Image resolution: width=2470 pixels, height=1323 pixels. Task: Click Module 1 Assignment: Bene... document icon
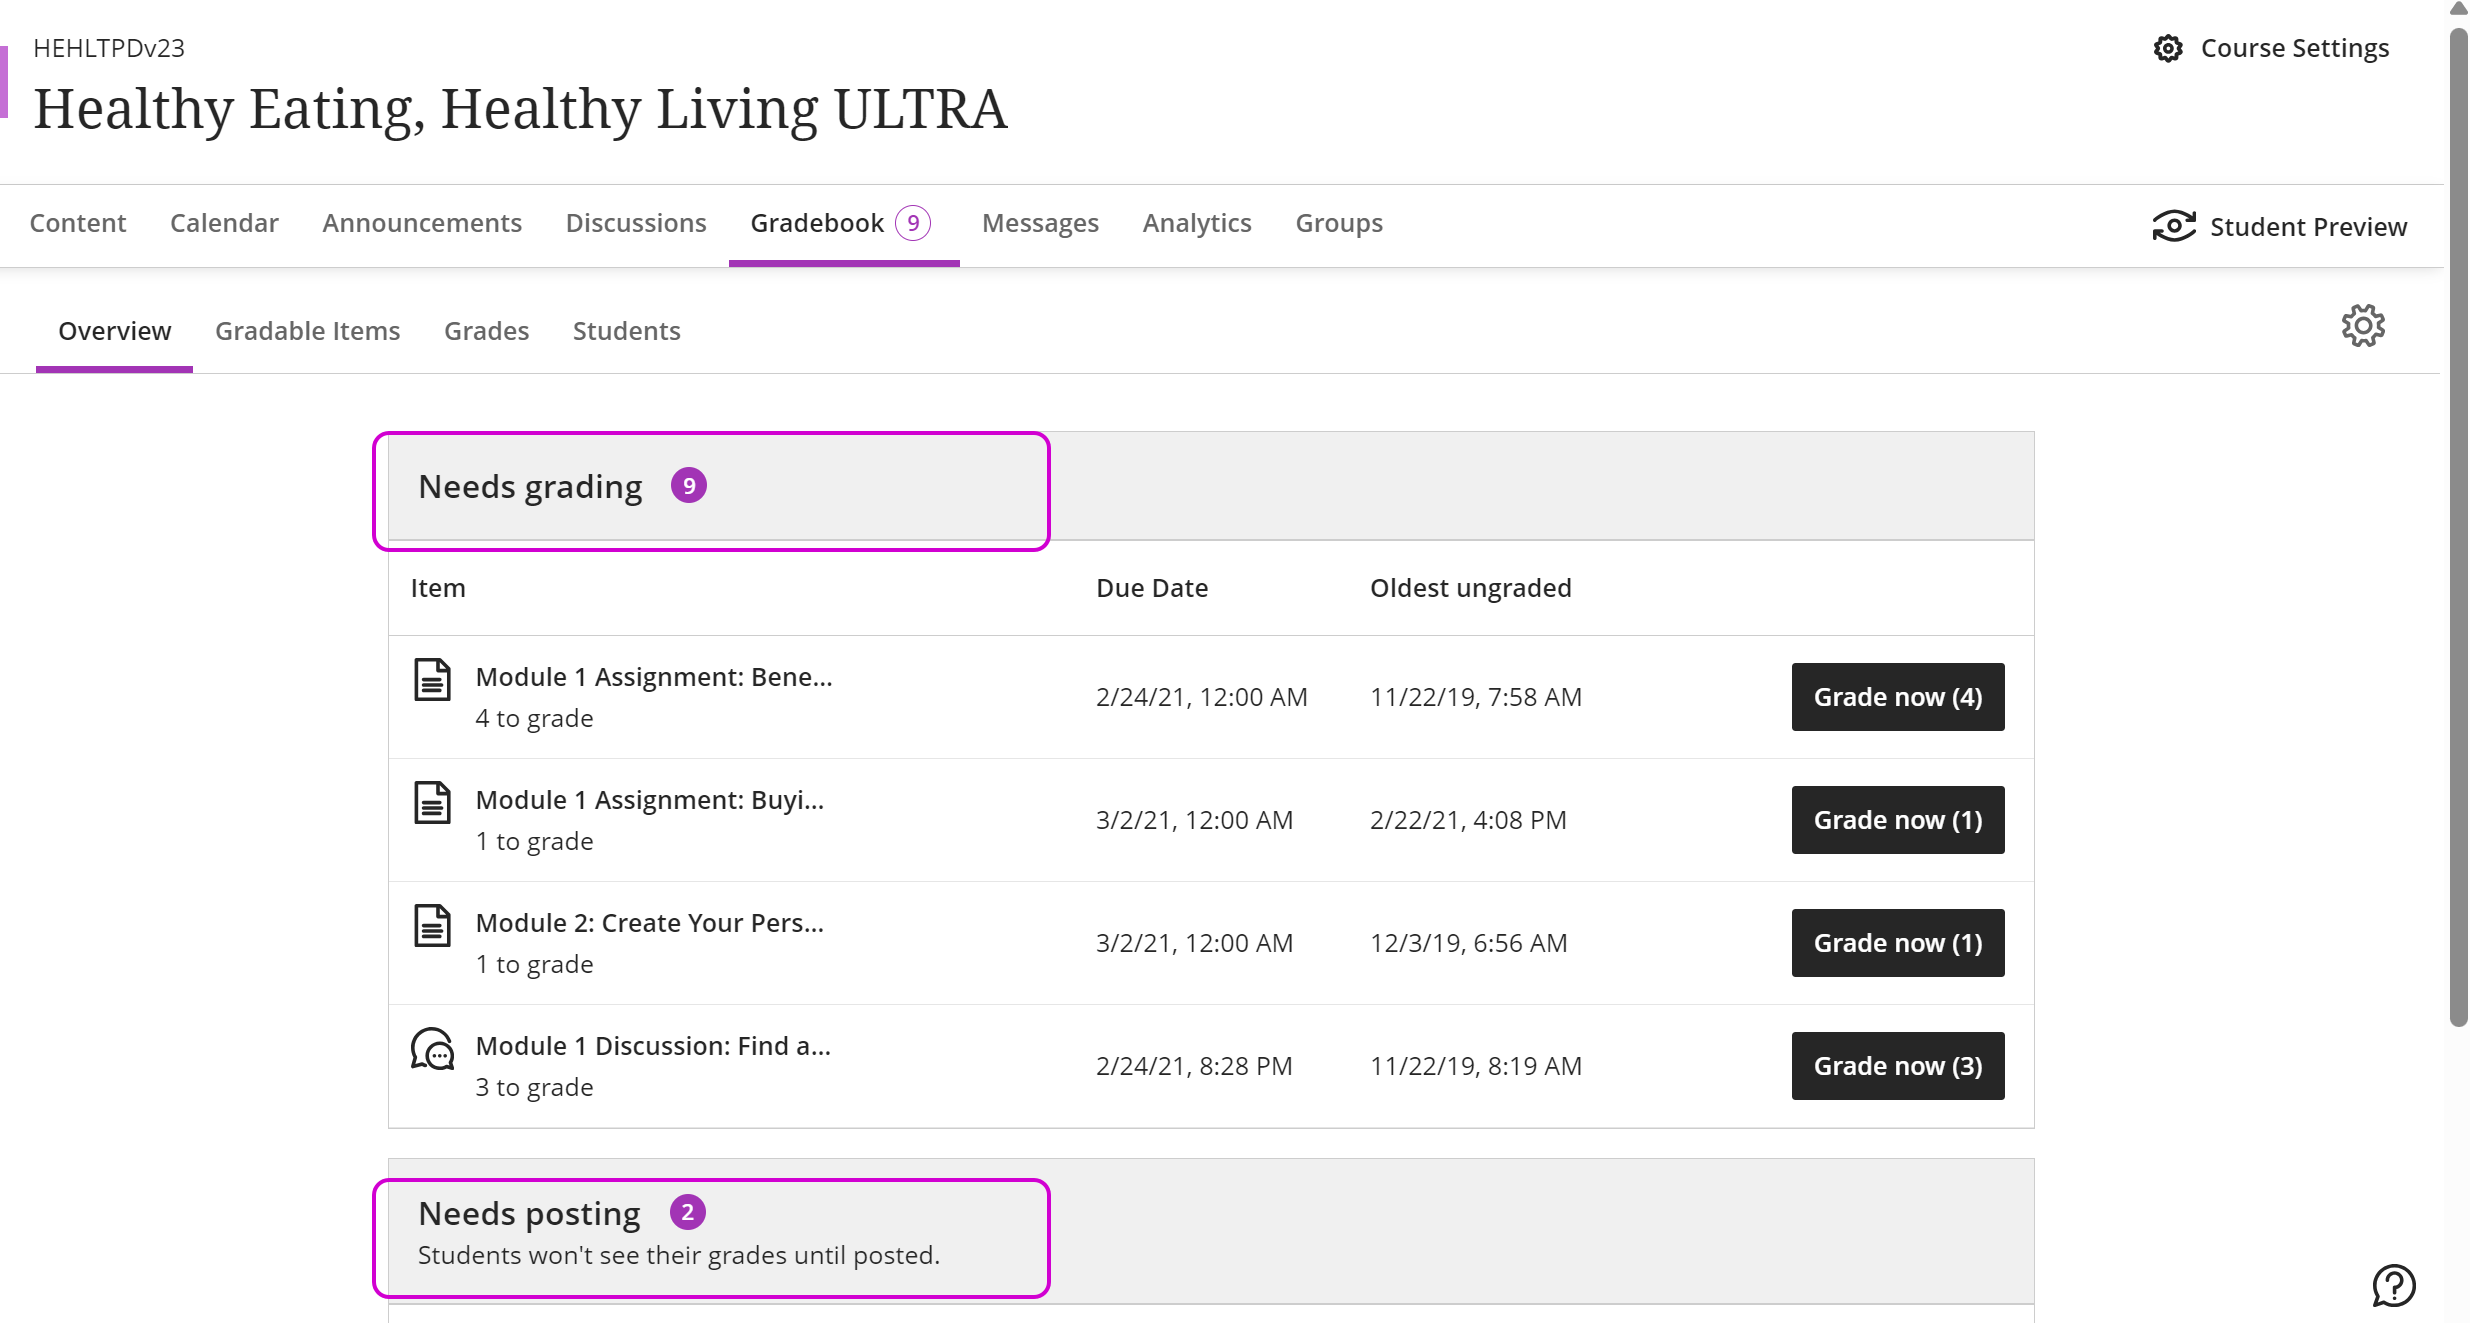[x=432, y=680]
